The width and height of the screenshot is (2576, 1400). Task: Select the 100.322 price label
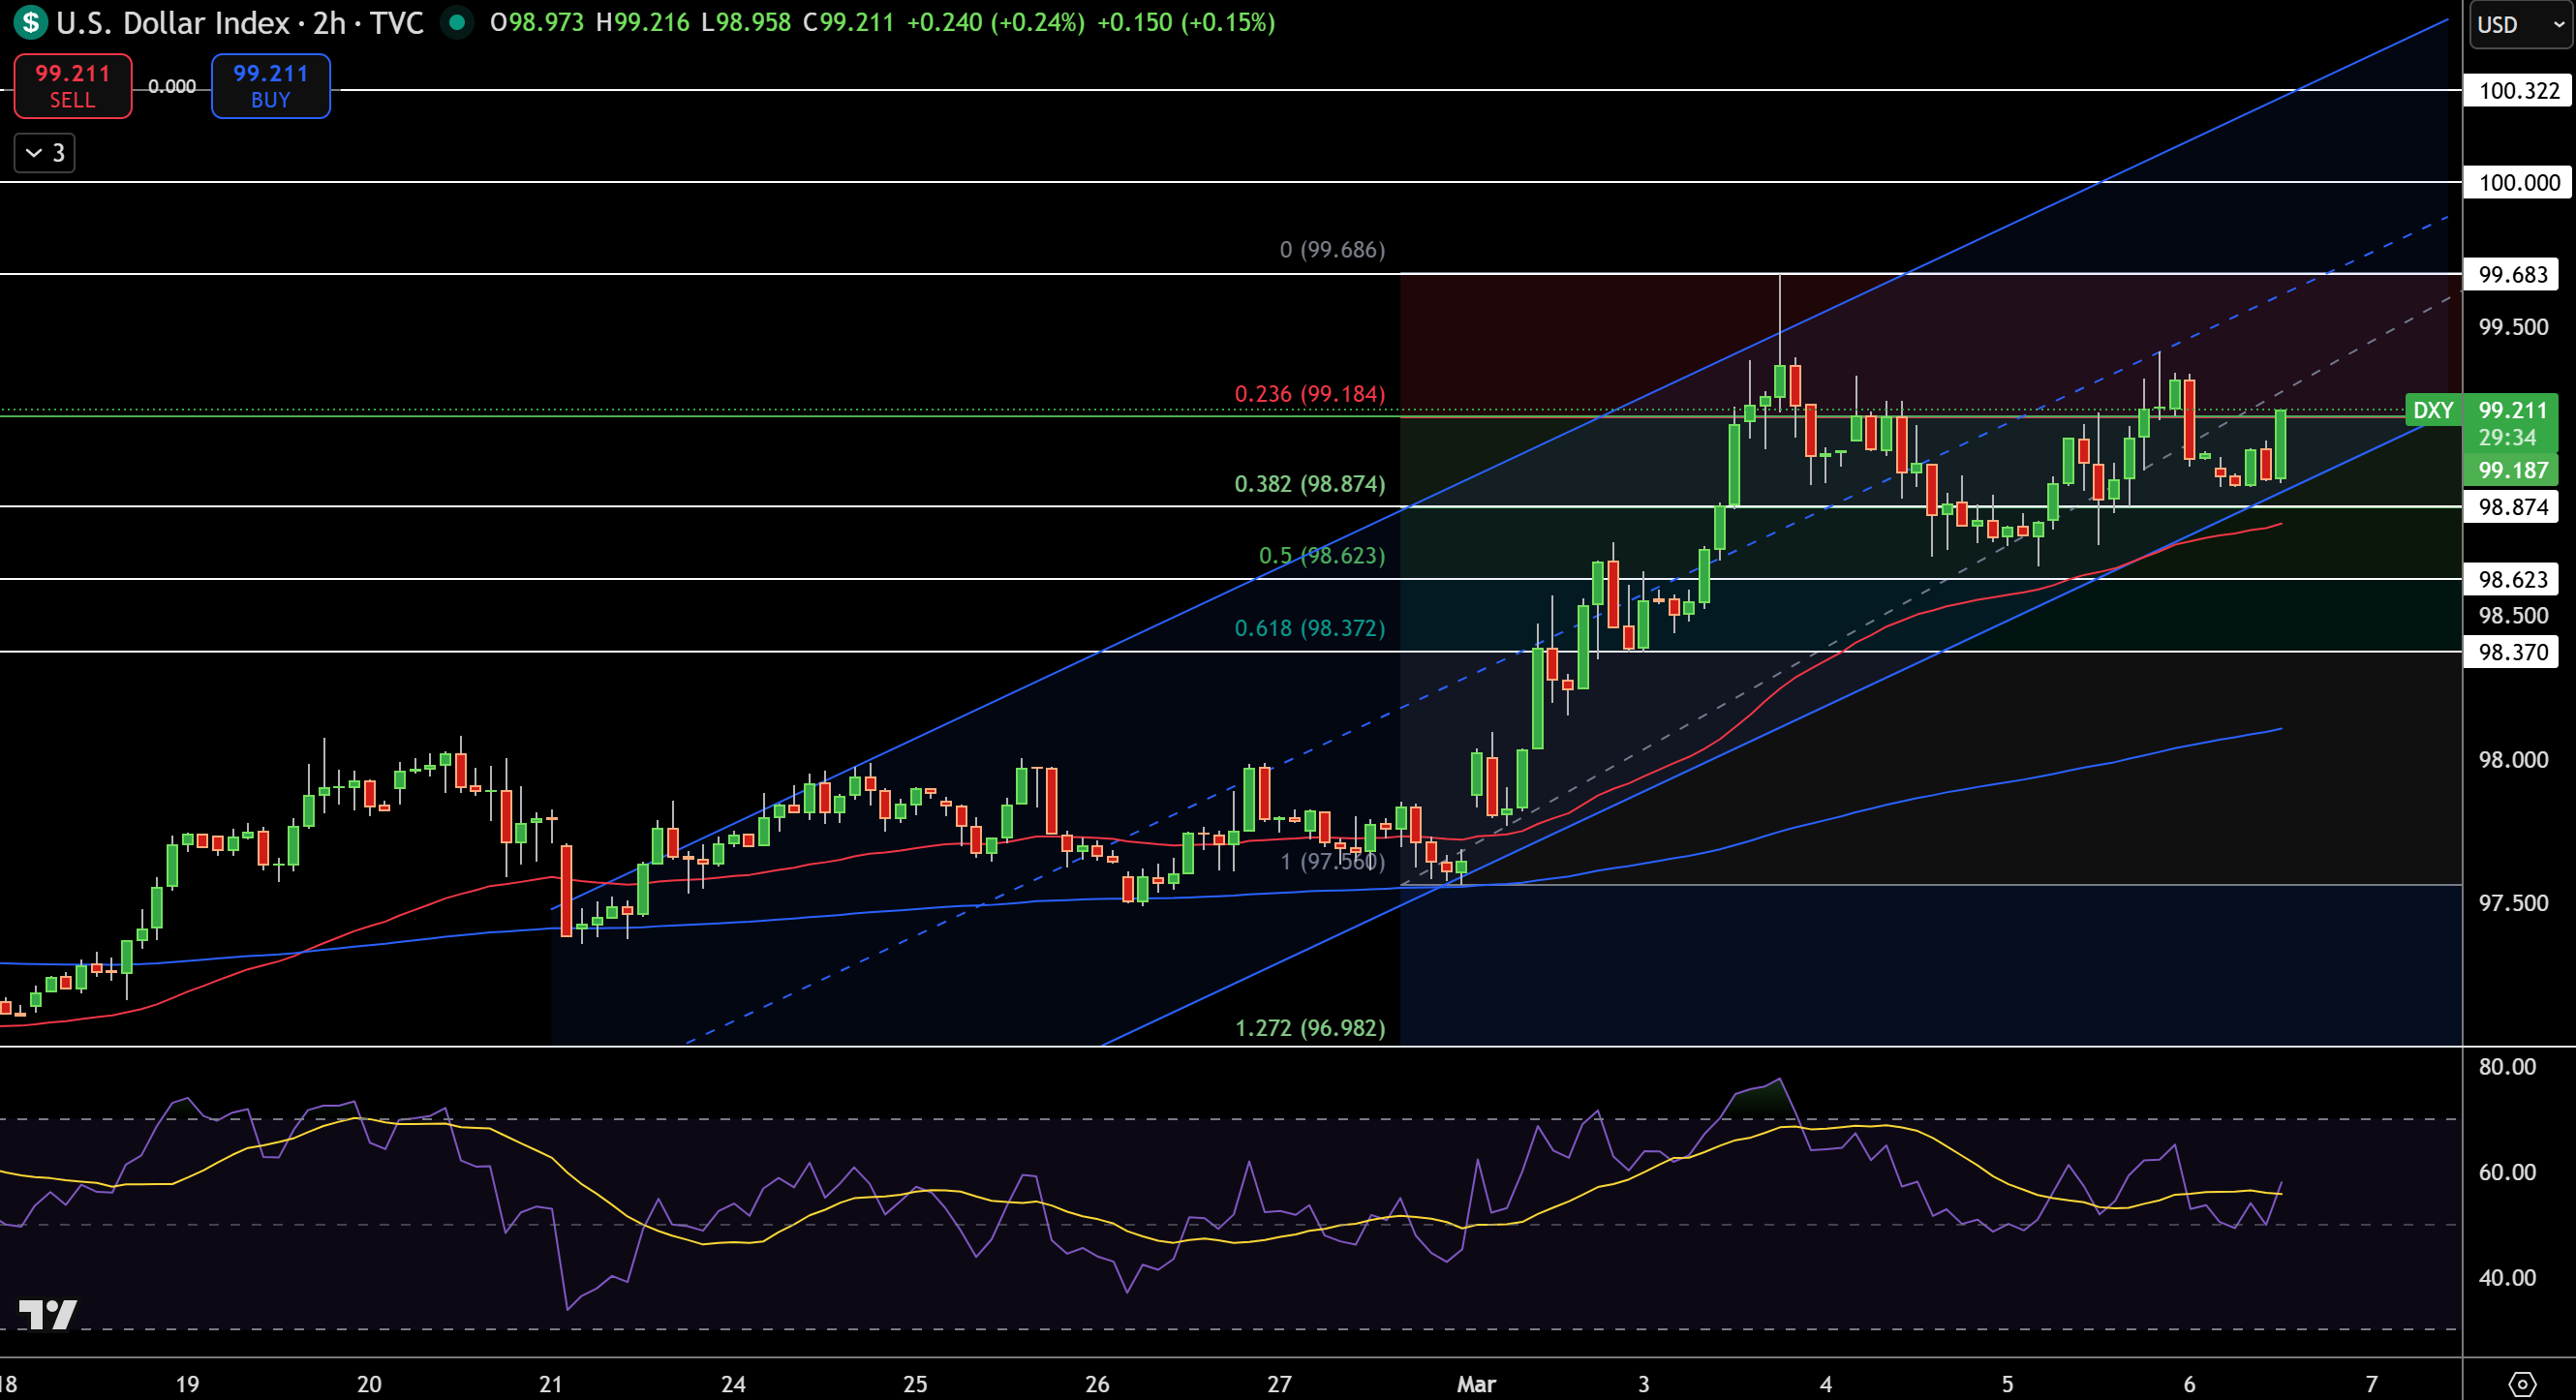[x=2519, y=91]
